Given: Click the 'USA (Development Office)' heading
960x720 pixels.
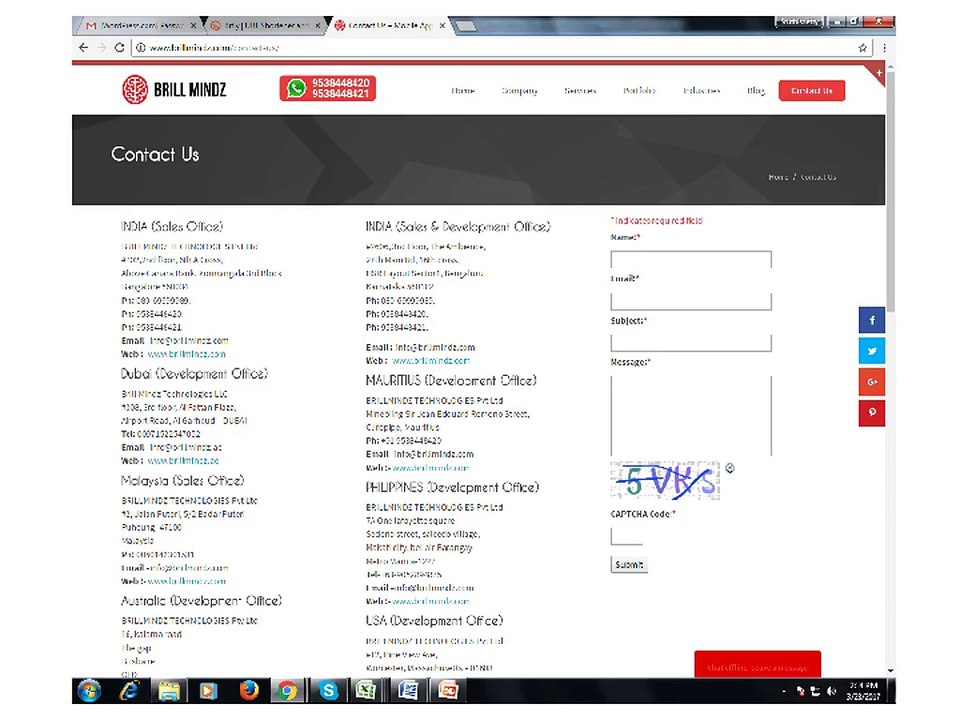Looking at the screenshot, I should tap(434, 621).
